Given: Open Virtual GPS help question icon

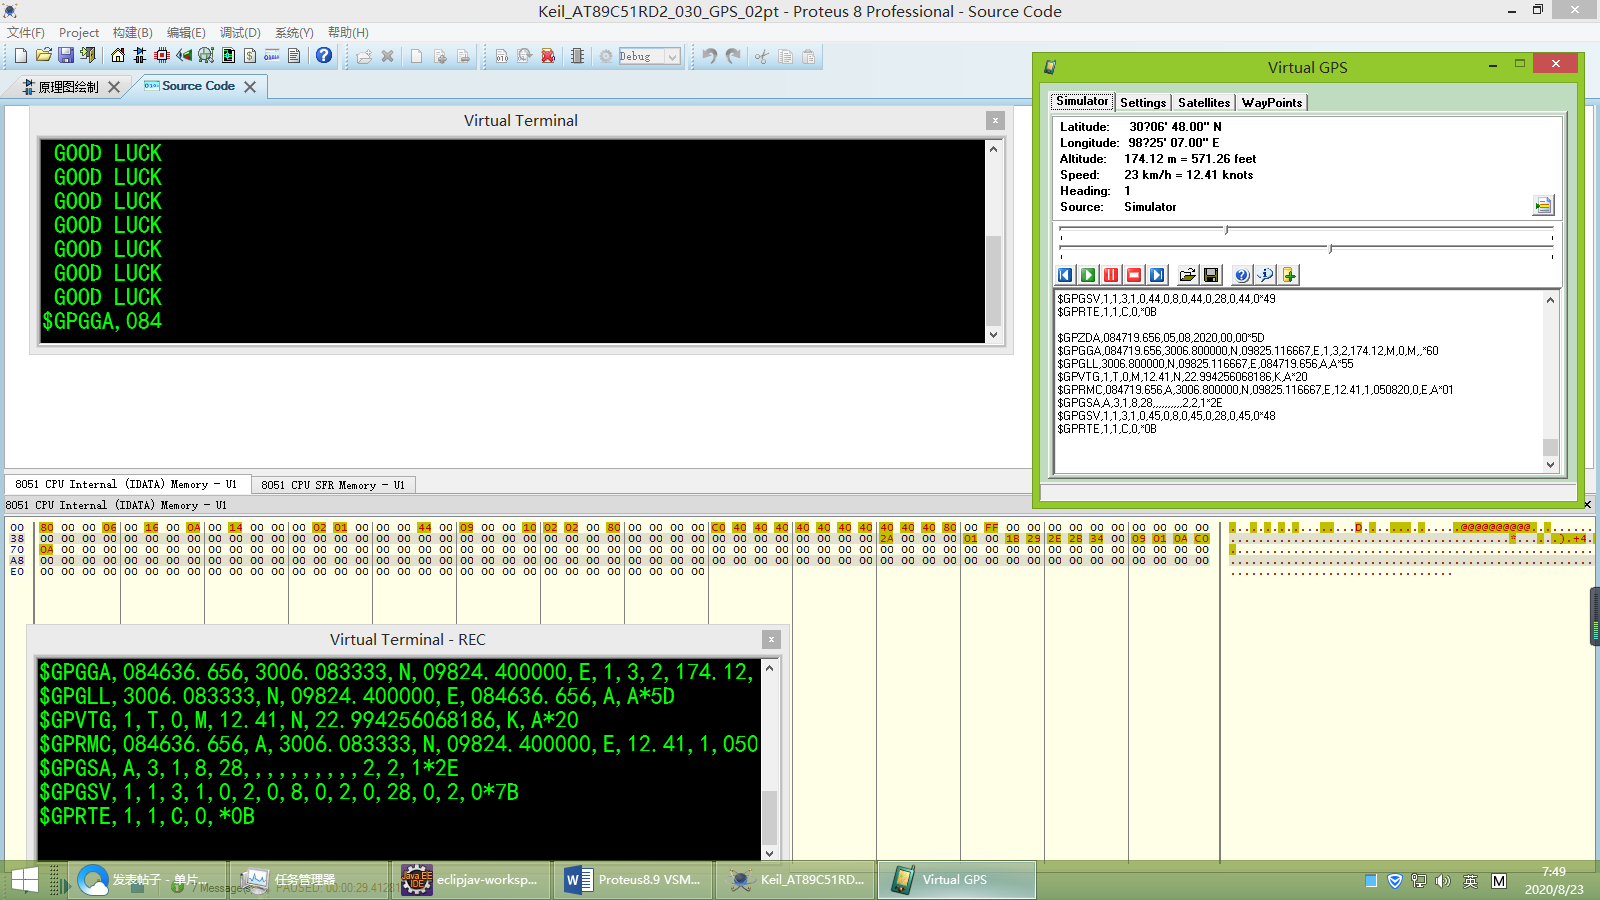Looking at the screenshot, I should click(x=1241, y=275).
